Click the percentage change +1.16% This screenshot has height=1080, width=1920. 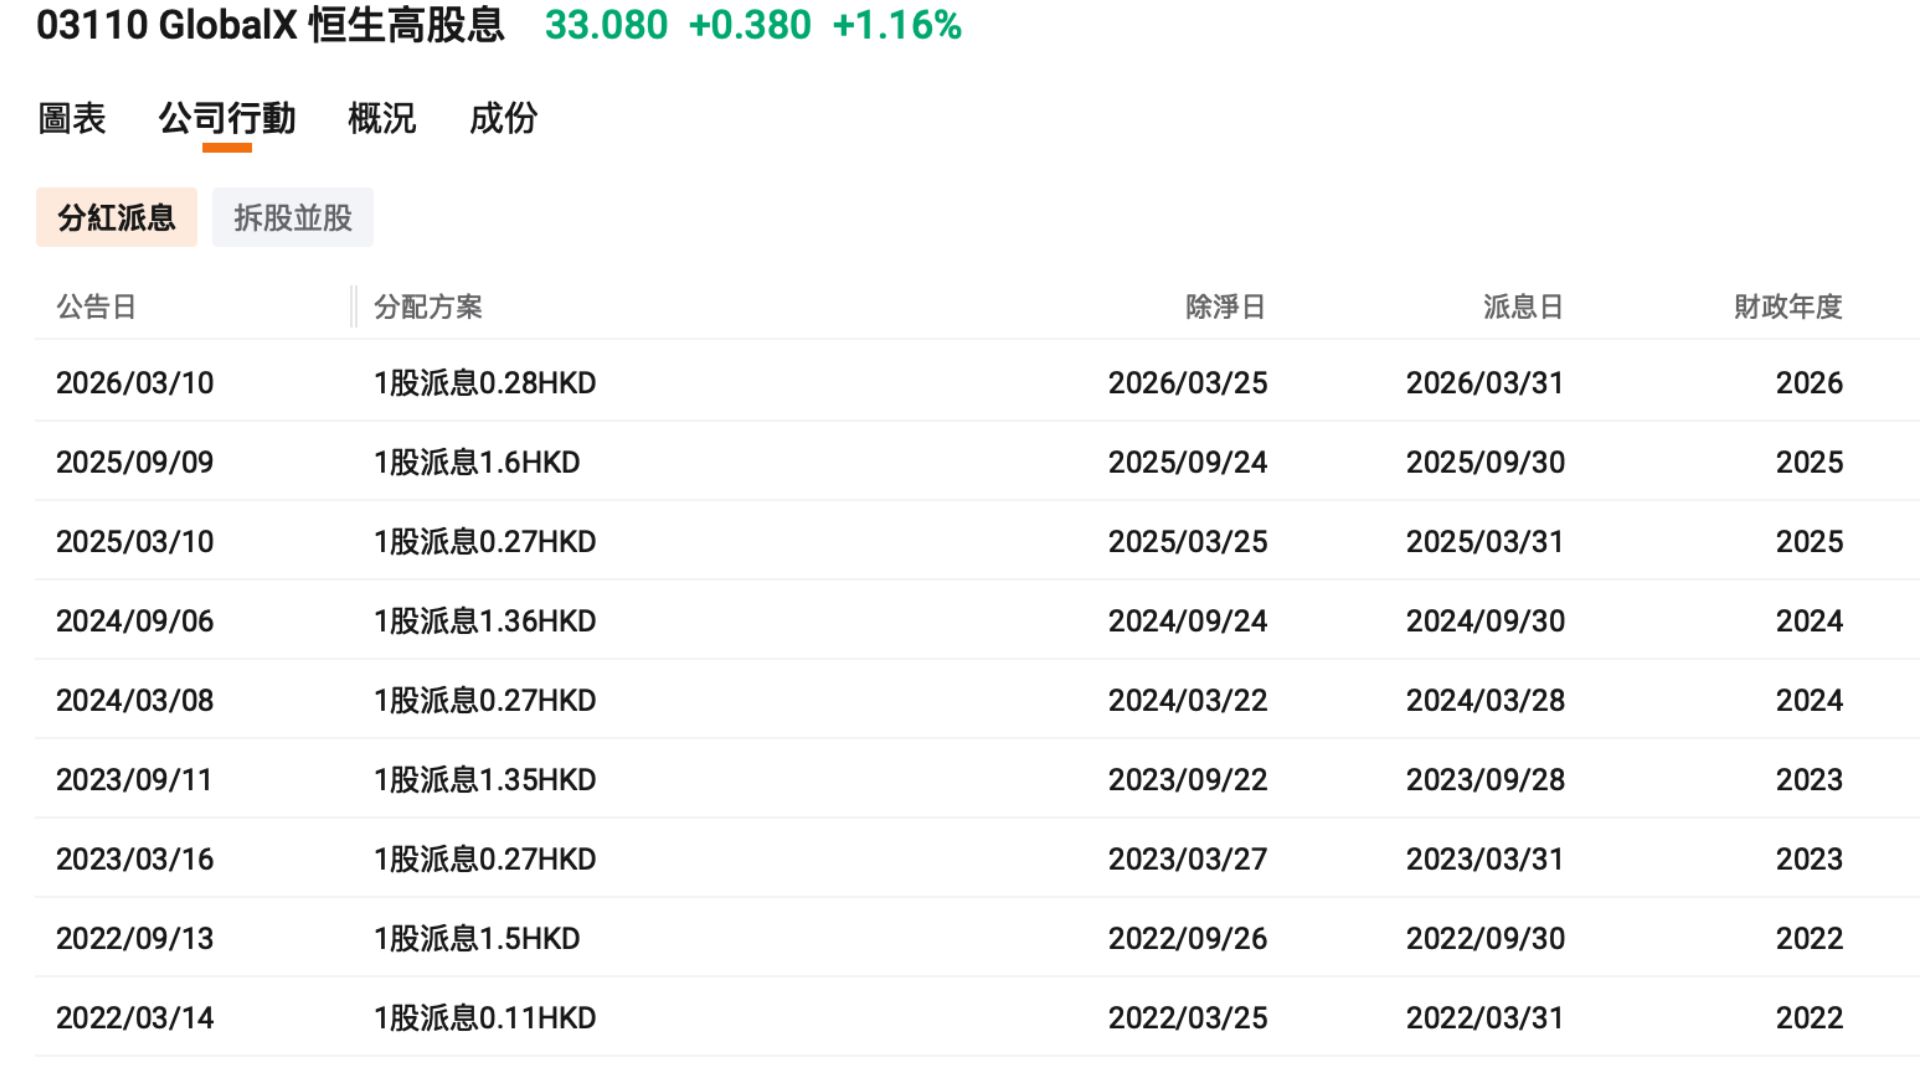point(897,25)
